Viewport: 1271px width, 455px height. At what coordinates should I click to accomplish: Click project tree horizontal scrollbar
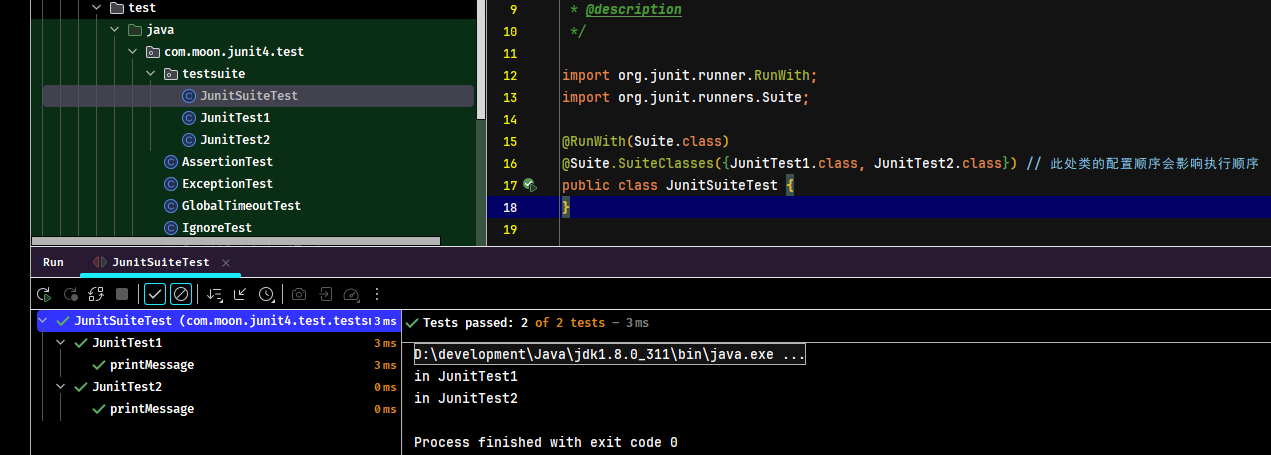(236, 241)
